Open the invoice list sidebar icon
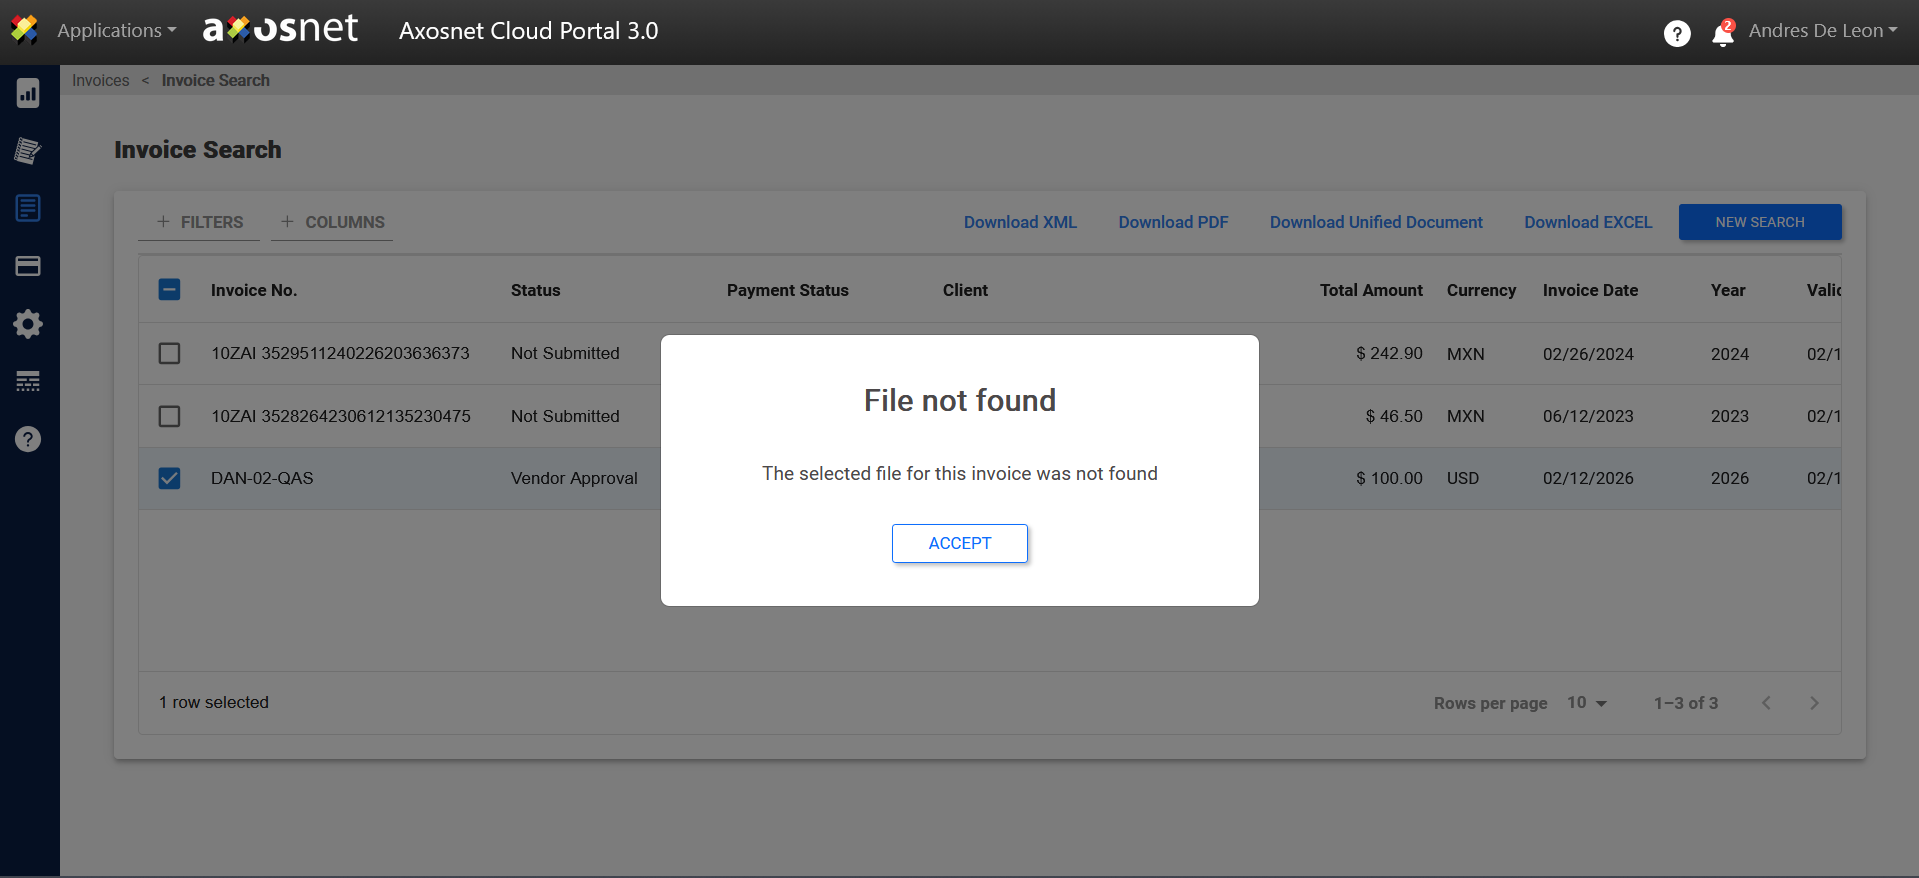Image resolution: width=1919 pixels, height=878 pixels. [28, 208]
